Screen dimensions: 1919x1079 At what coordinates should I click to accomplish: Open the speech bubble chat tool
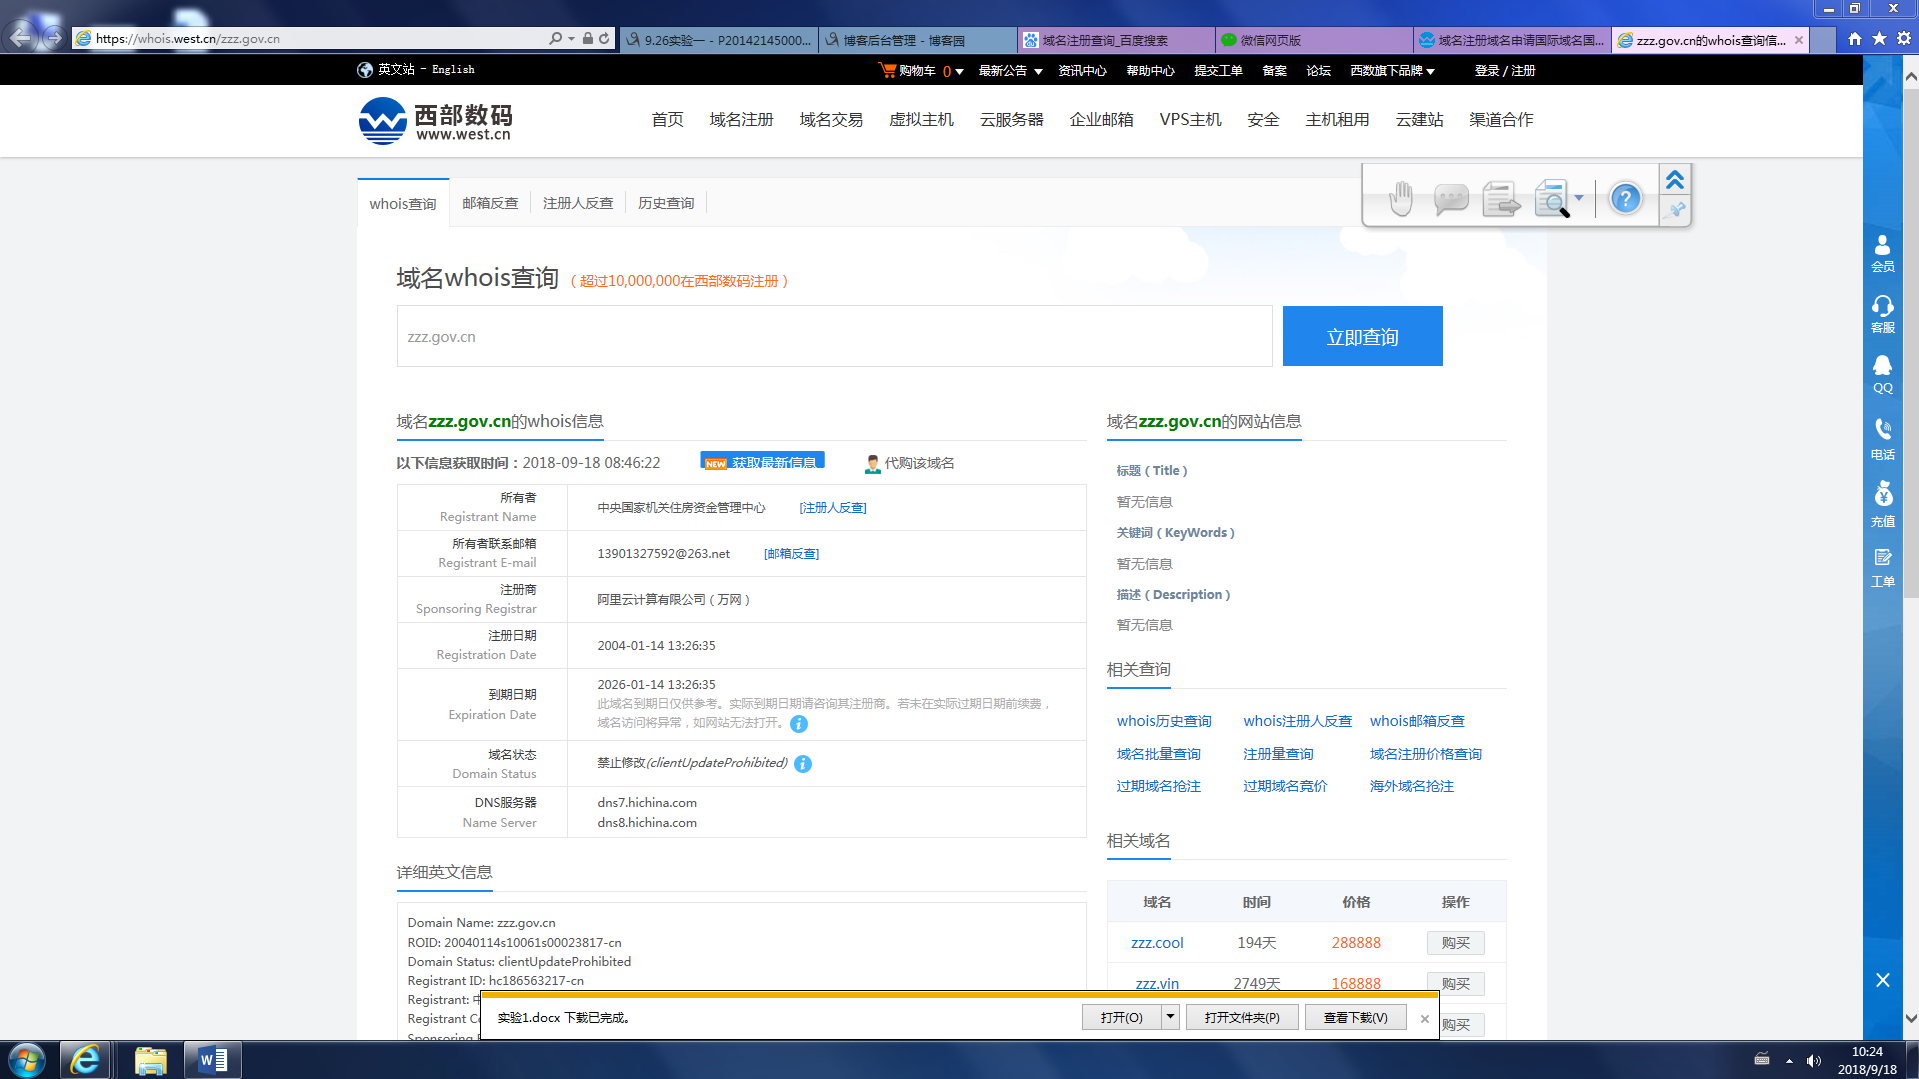tap(1450, 199)
